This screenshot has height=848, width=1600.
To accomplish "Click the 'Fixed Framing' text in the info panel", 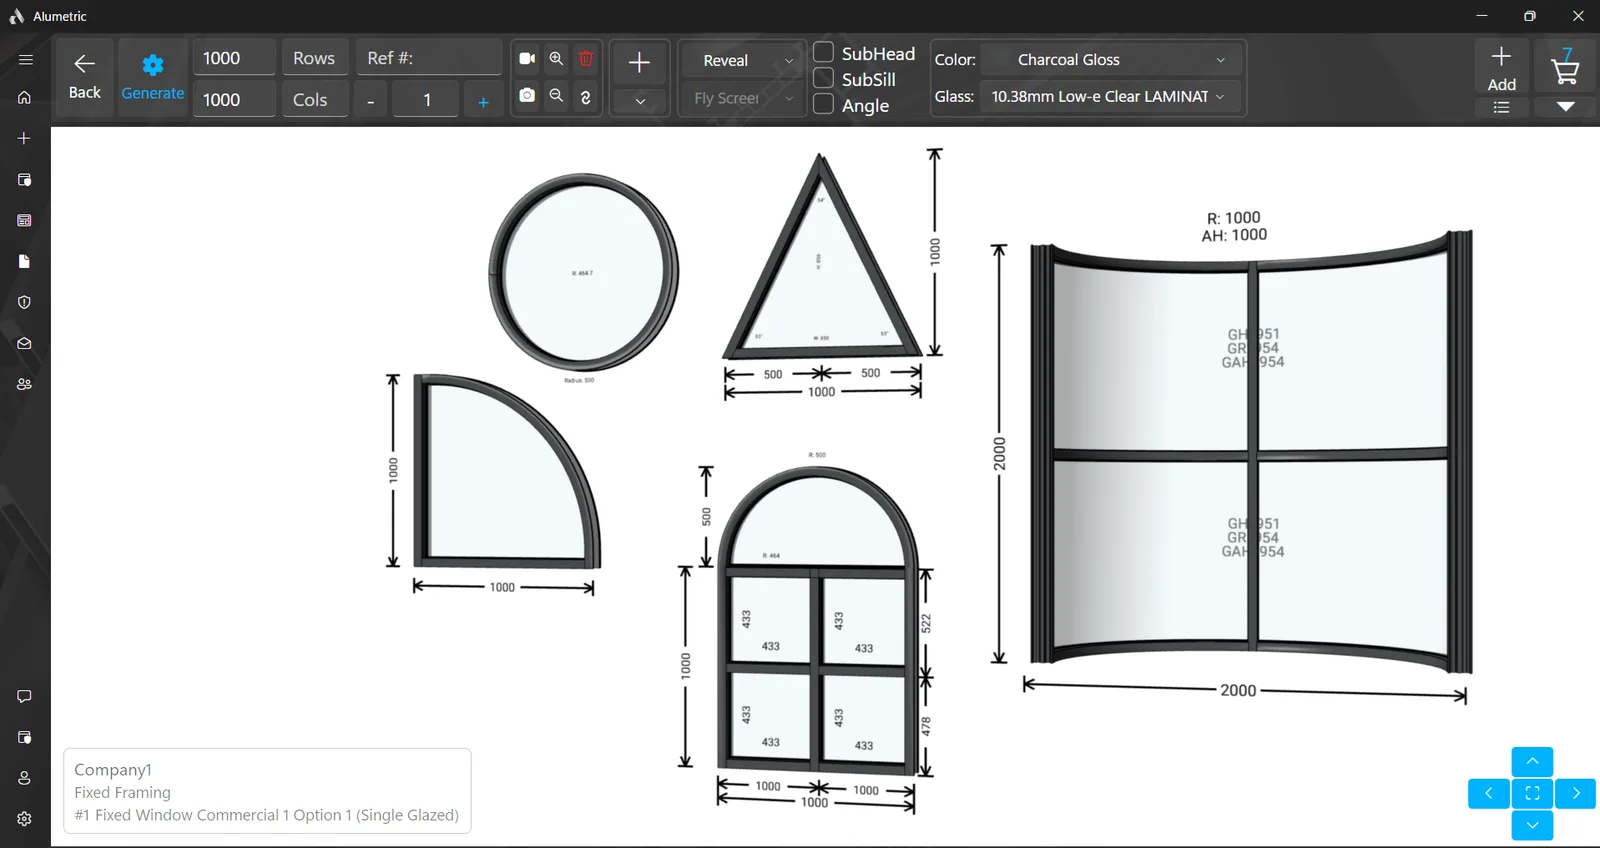I will coord(122,792).
